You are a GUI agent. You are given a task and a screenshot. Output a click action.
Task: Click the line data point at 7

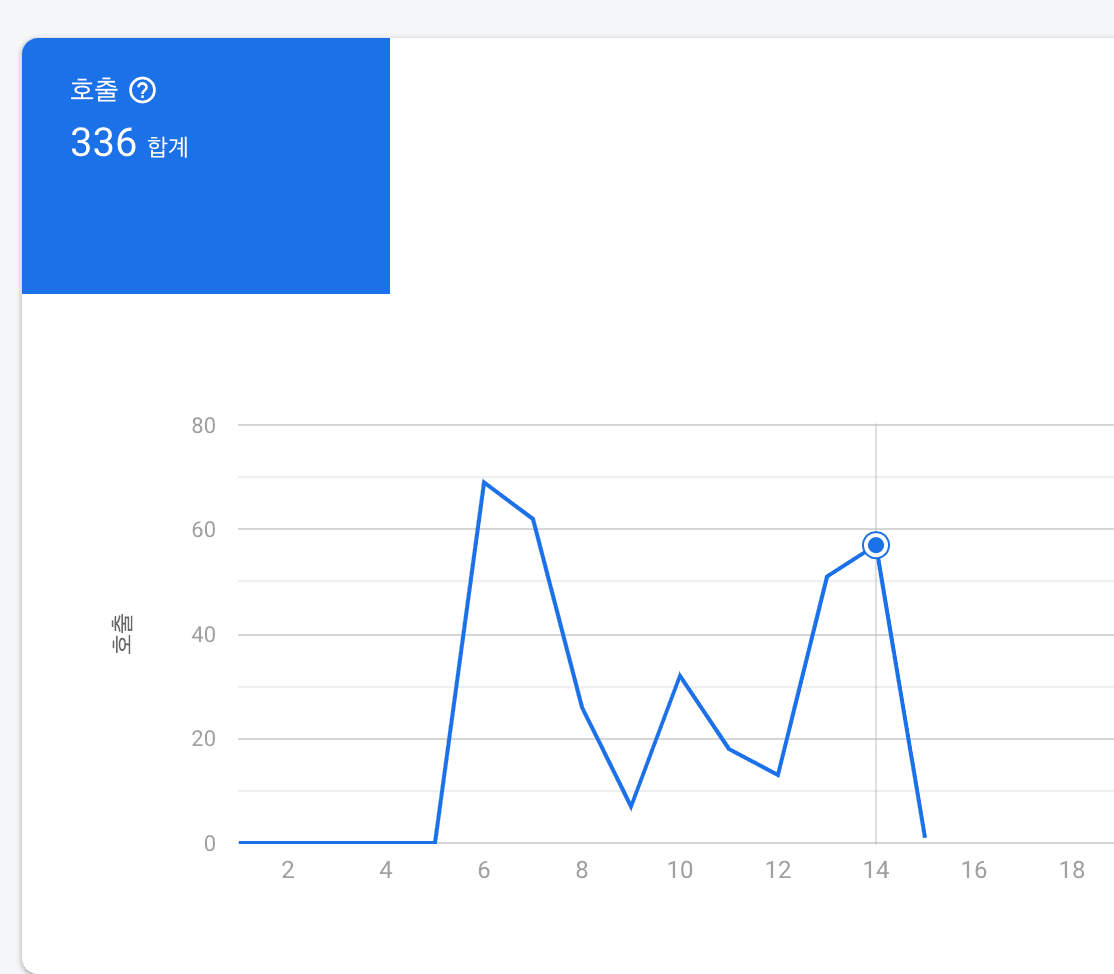pos(533,518)
